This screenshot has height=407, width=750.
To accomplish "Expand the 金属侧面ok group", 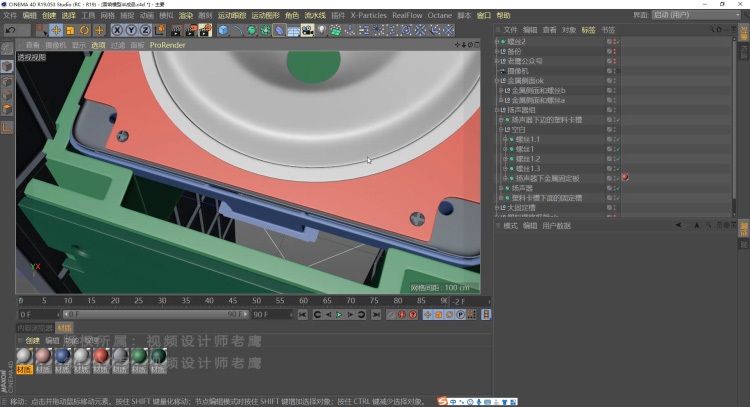I will tap(498, 80).
